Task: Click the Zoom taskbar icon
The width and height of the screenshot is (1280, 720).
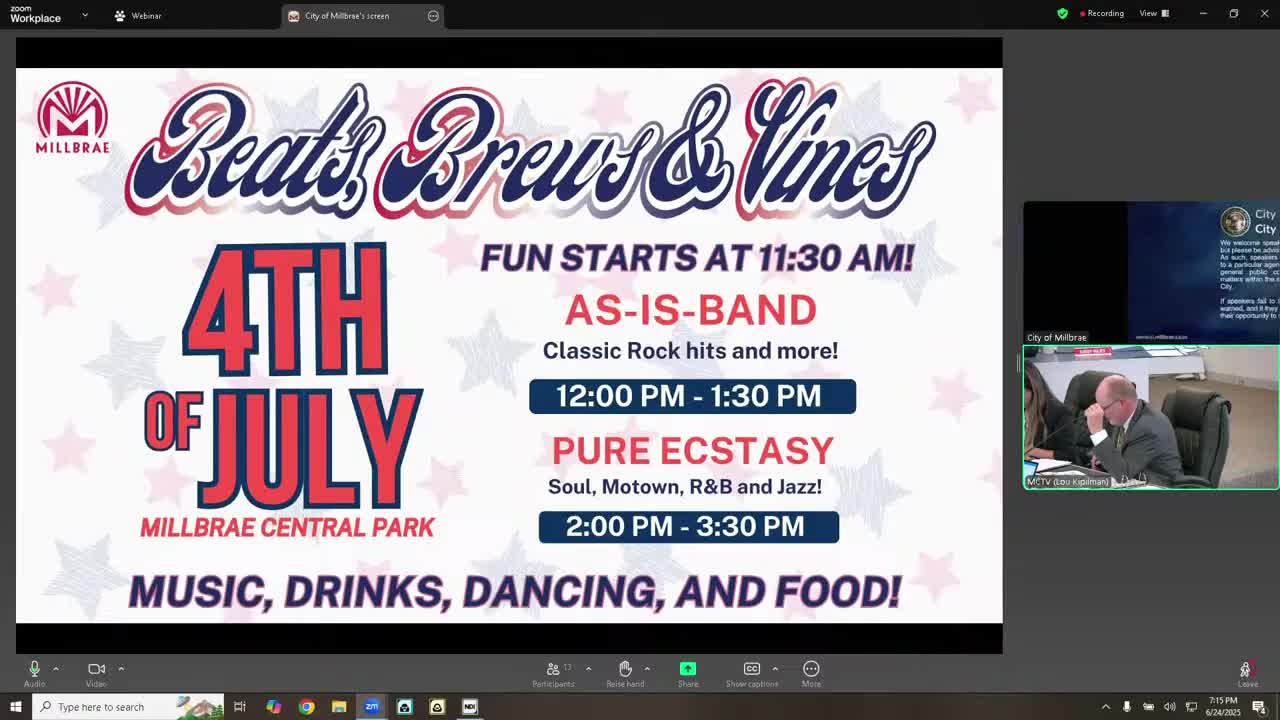Action: click(x=371, y=707)
